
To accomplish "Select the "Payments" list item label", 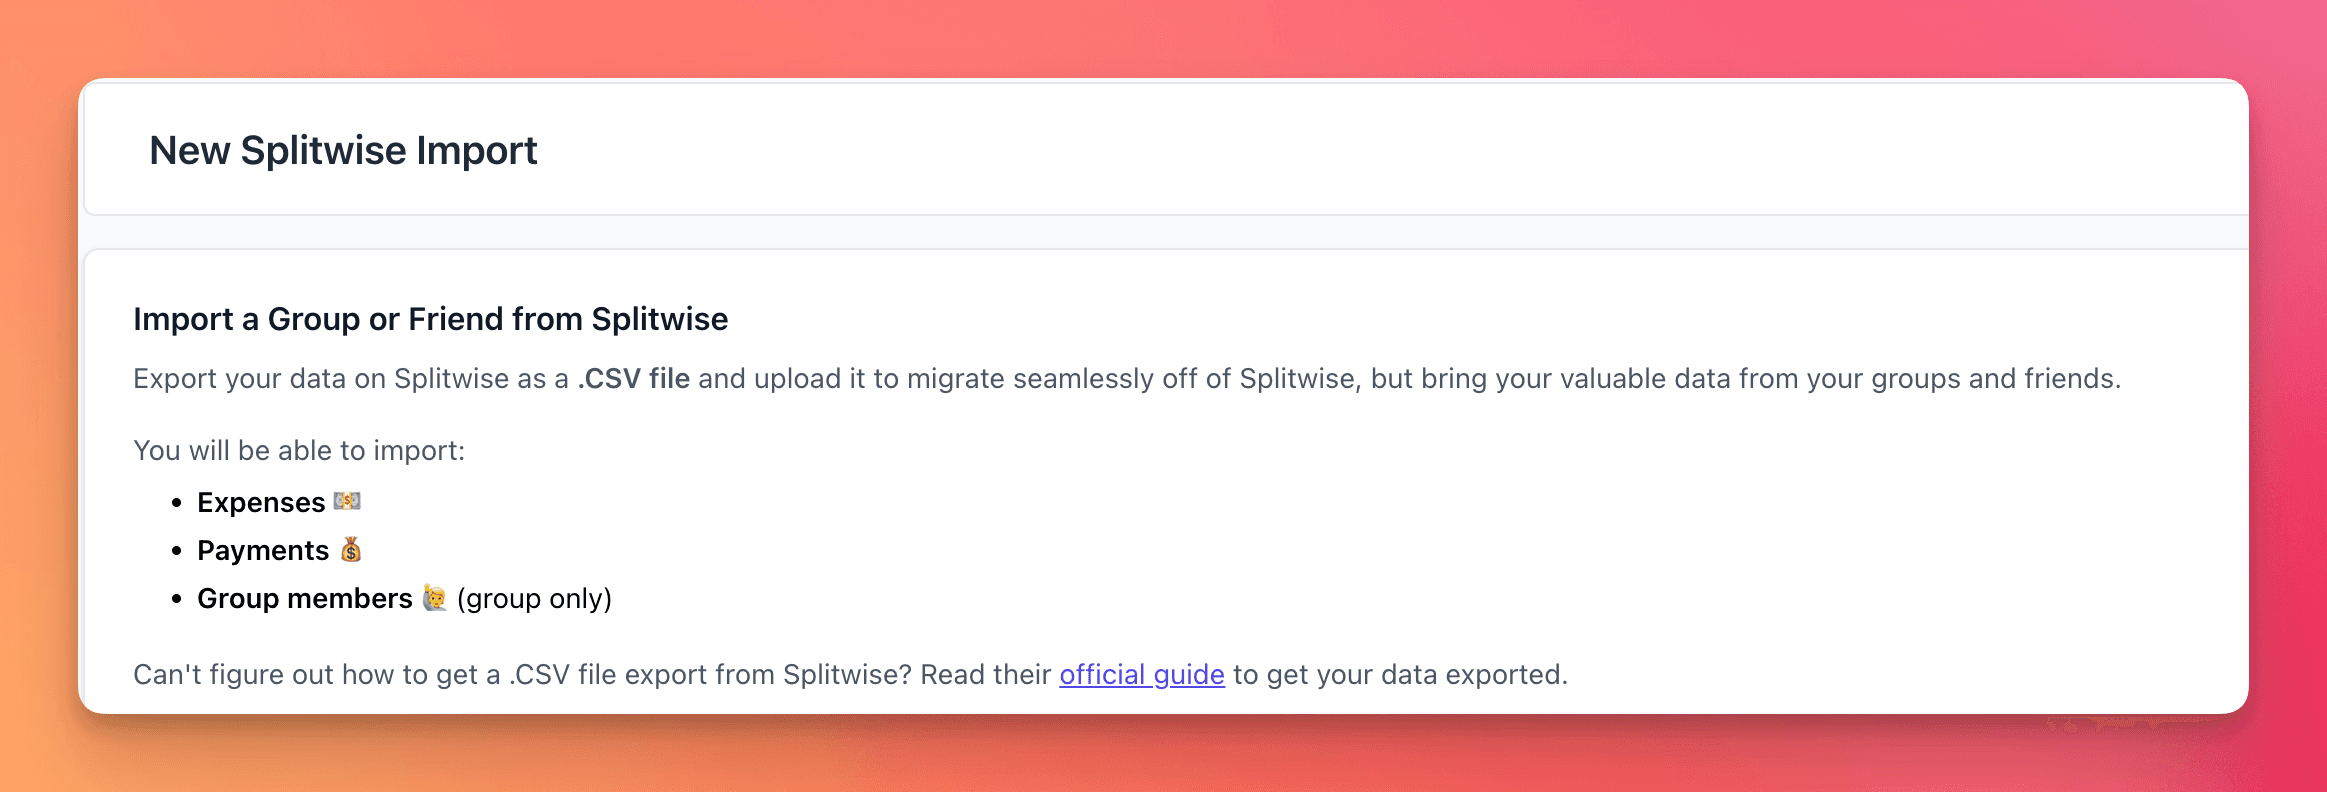I will click(x=263, y=550).
